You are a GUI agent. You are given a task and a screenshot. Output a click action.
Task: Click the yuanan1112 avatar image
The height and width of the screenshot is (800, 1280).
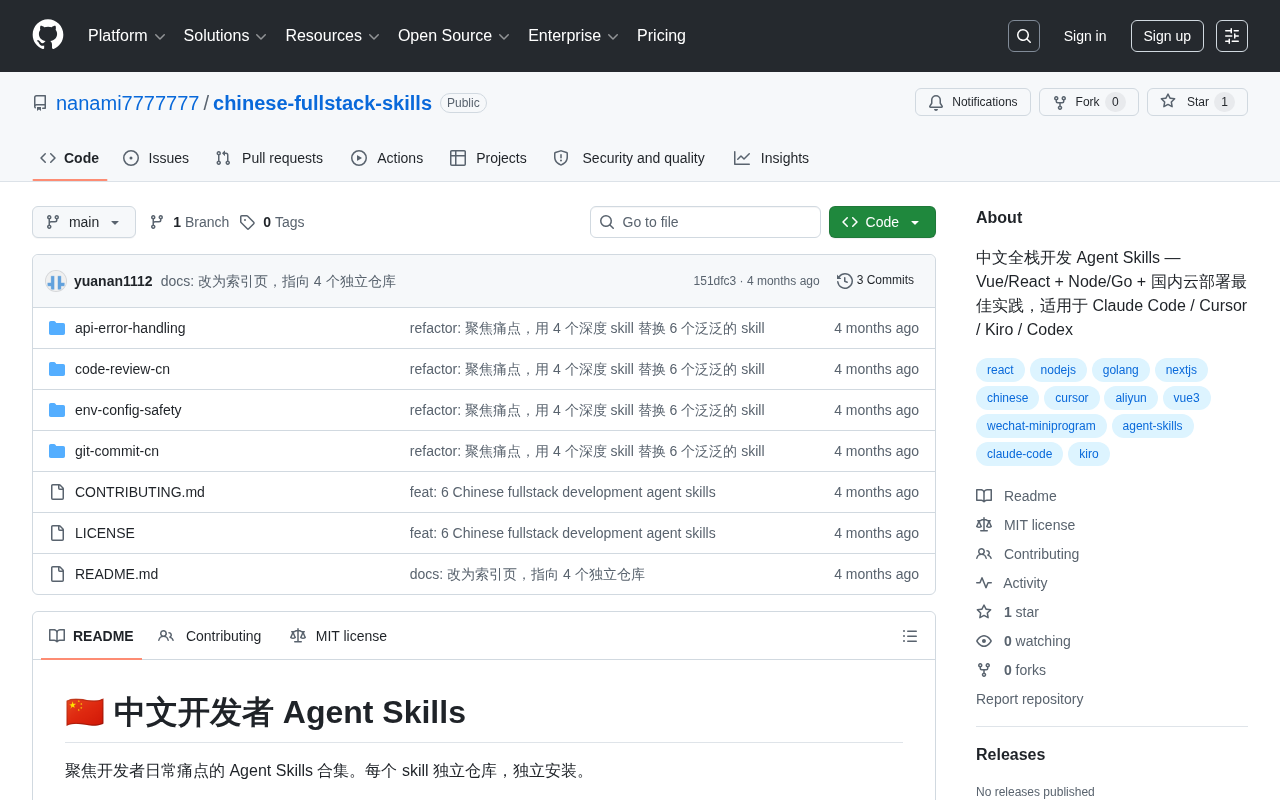click(56, 281)
